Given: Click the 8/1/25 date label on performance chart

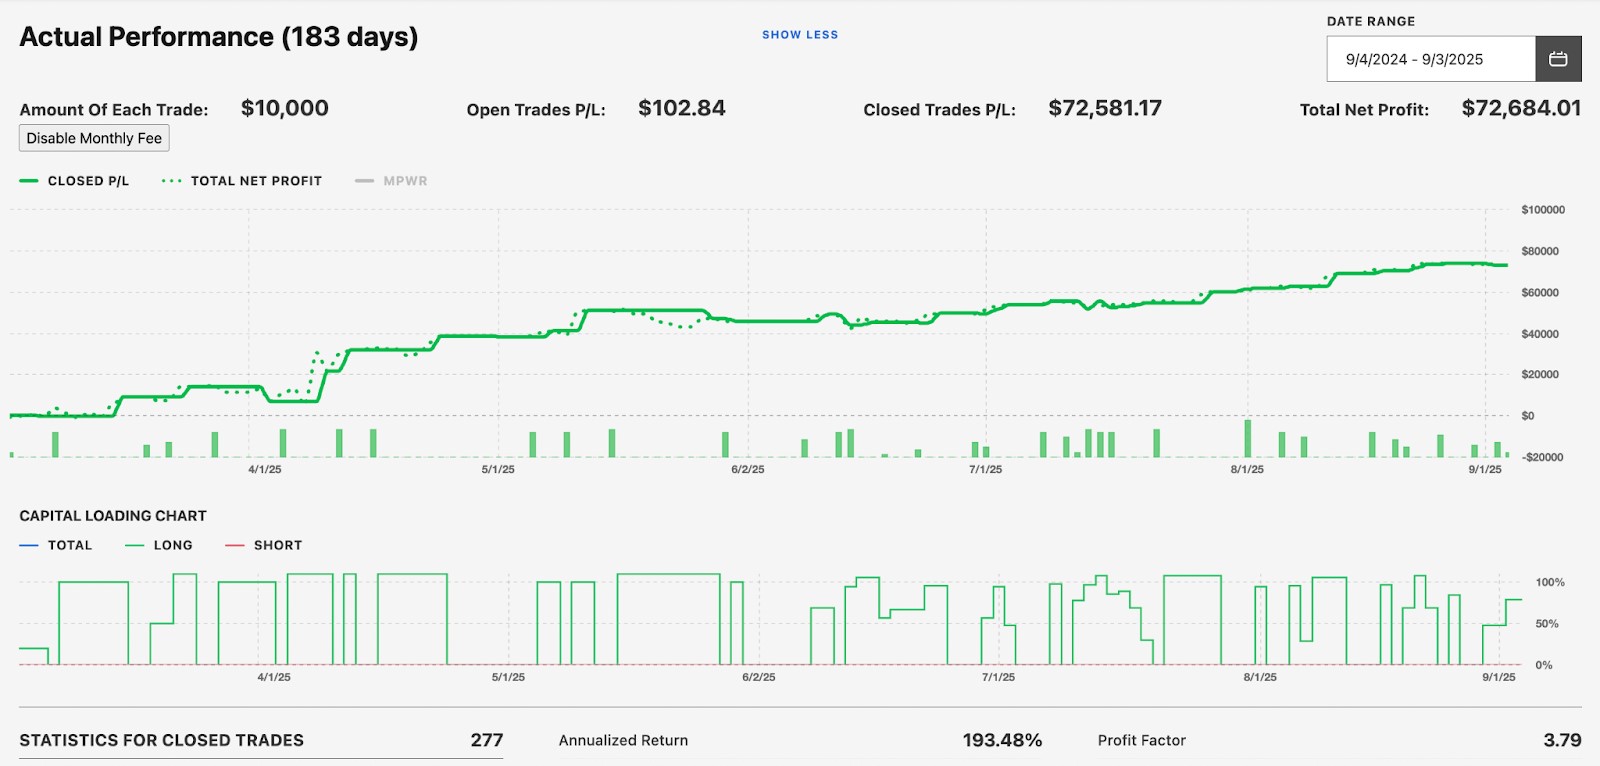Looking at the screenshot, I should click(1247, 469).
